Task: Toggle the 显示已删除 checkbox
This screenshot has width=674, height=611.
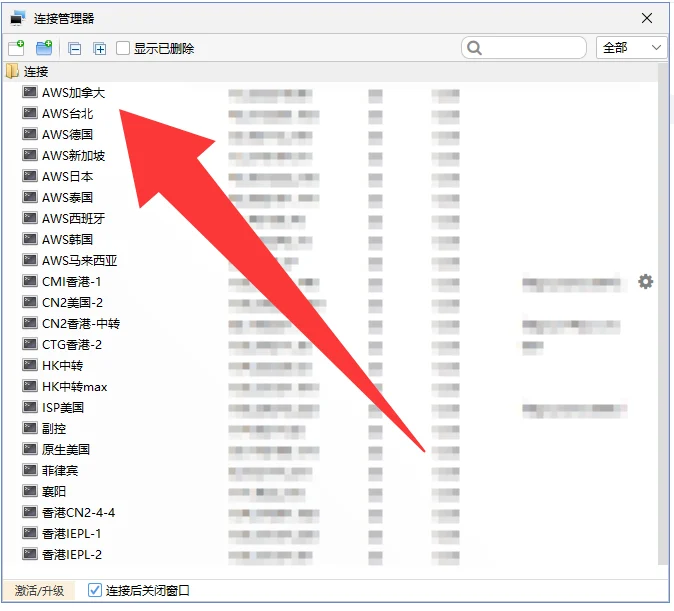Action: tap(123, 48)
